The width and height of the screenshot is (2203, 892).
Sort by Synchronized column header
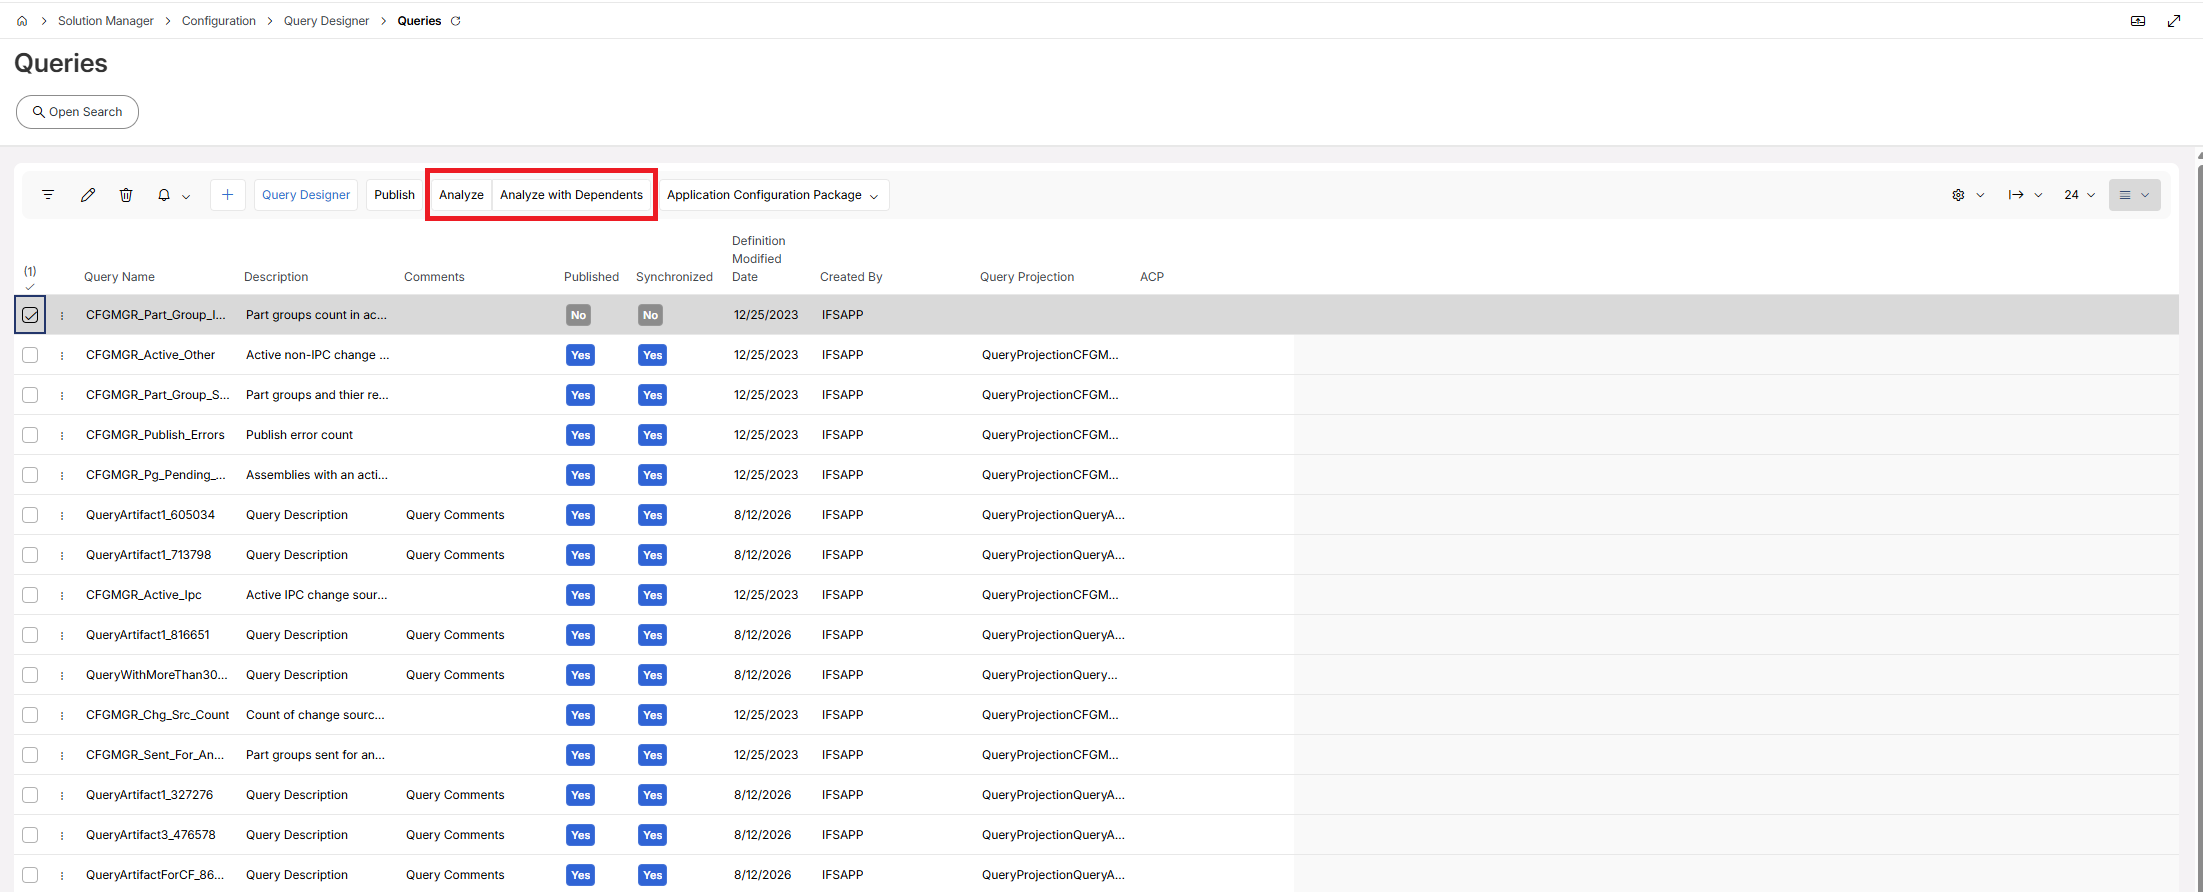(674, 277)
